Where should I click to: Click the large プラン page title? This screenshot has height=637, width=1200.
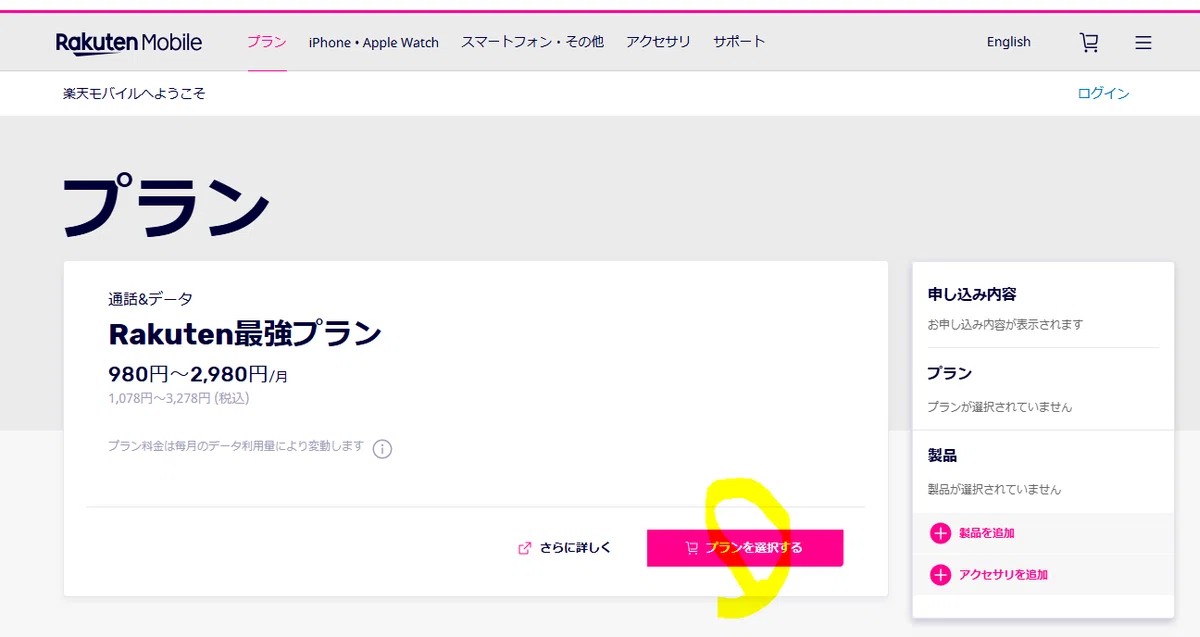[166, 205]
